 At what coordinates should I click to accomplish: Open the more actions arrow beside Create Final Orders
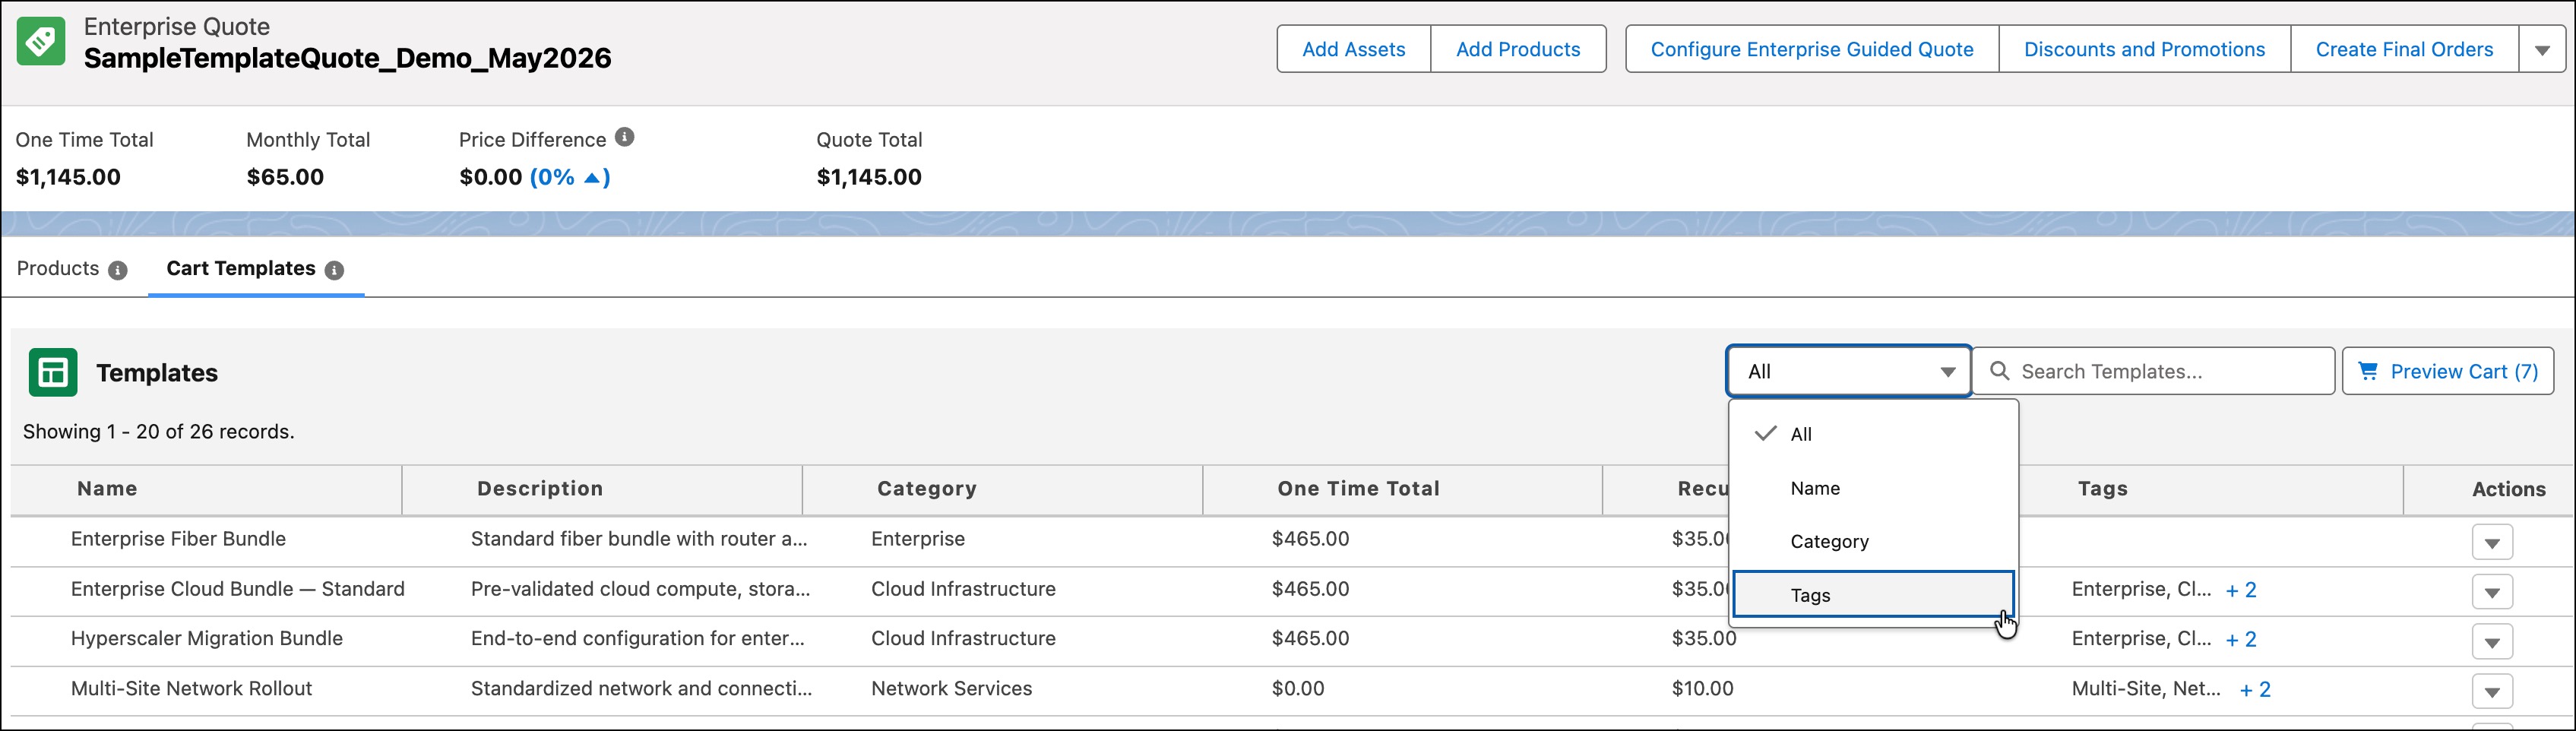coord(2542,49)
